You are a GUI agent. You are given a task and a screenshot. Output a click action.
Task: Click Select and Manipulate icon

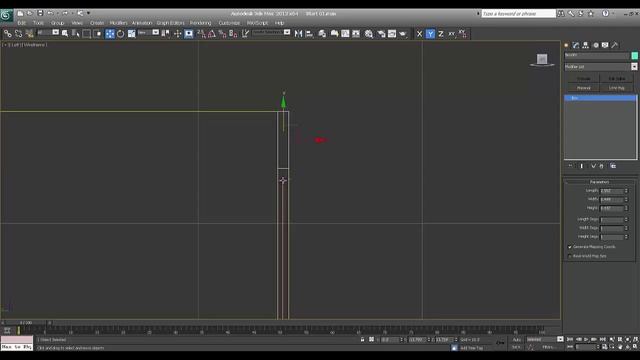tap(178, 34)
